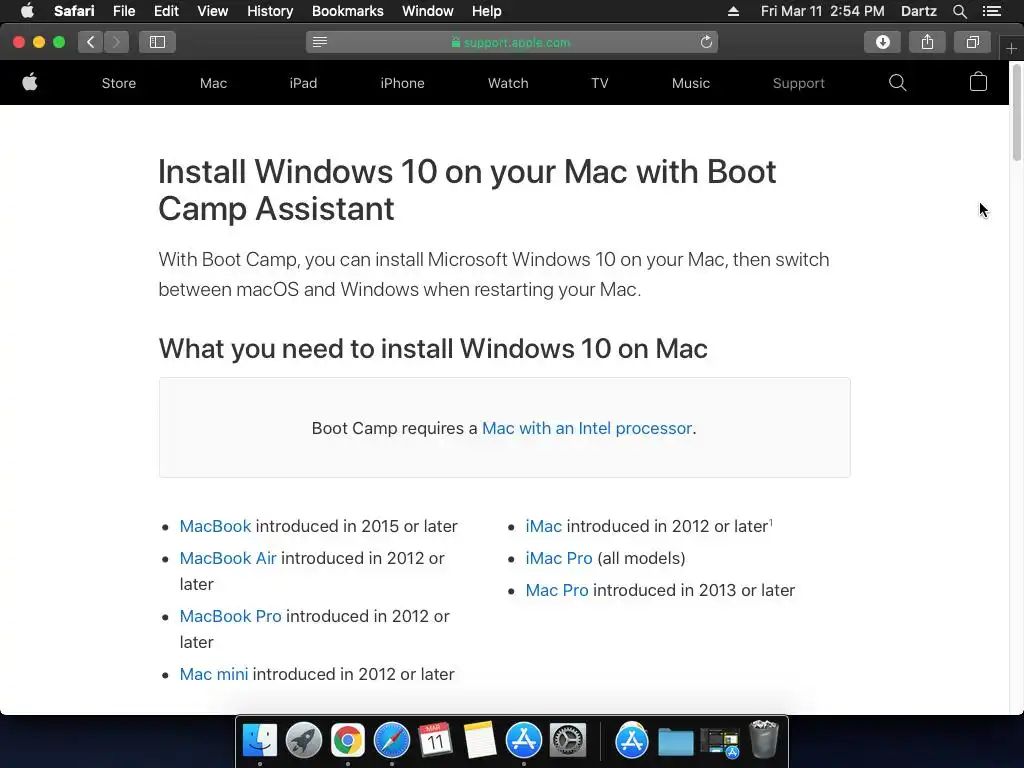This screenshot has height=768, width=1024.
Task: Go to iPad in Apple nav
Action: [x=303, y=83]
